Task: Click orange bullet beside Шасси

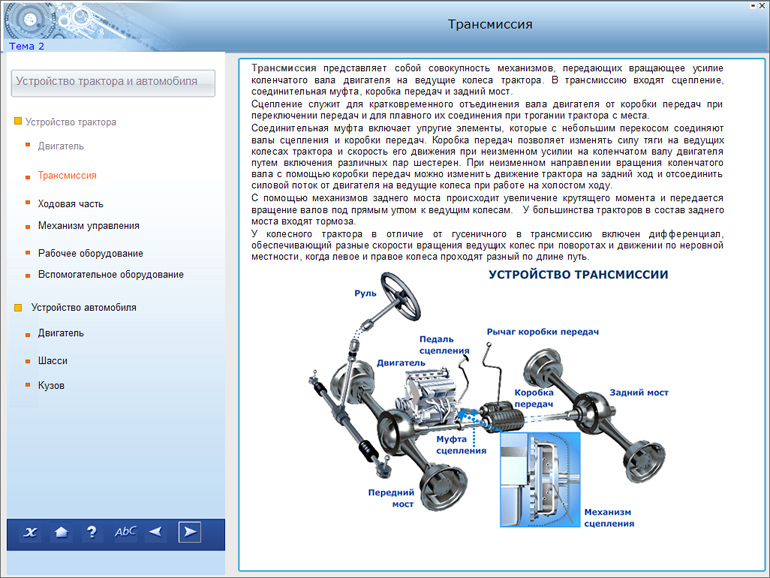Action: click(x=28, y=361)
